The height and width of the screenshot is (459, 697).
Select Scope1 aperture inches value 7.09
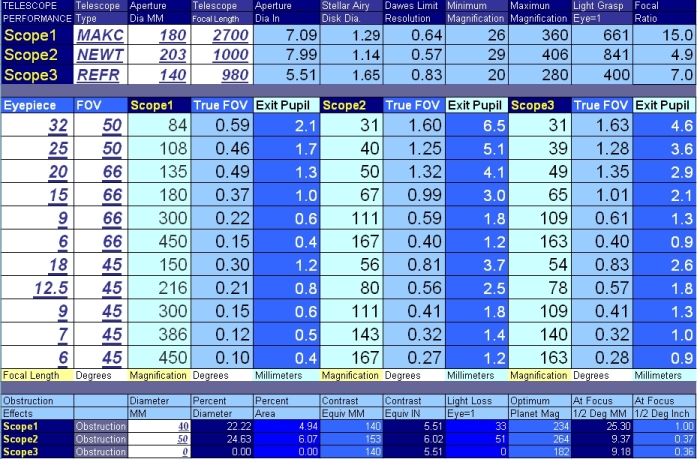tap(287, 35)
